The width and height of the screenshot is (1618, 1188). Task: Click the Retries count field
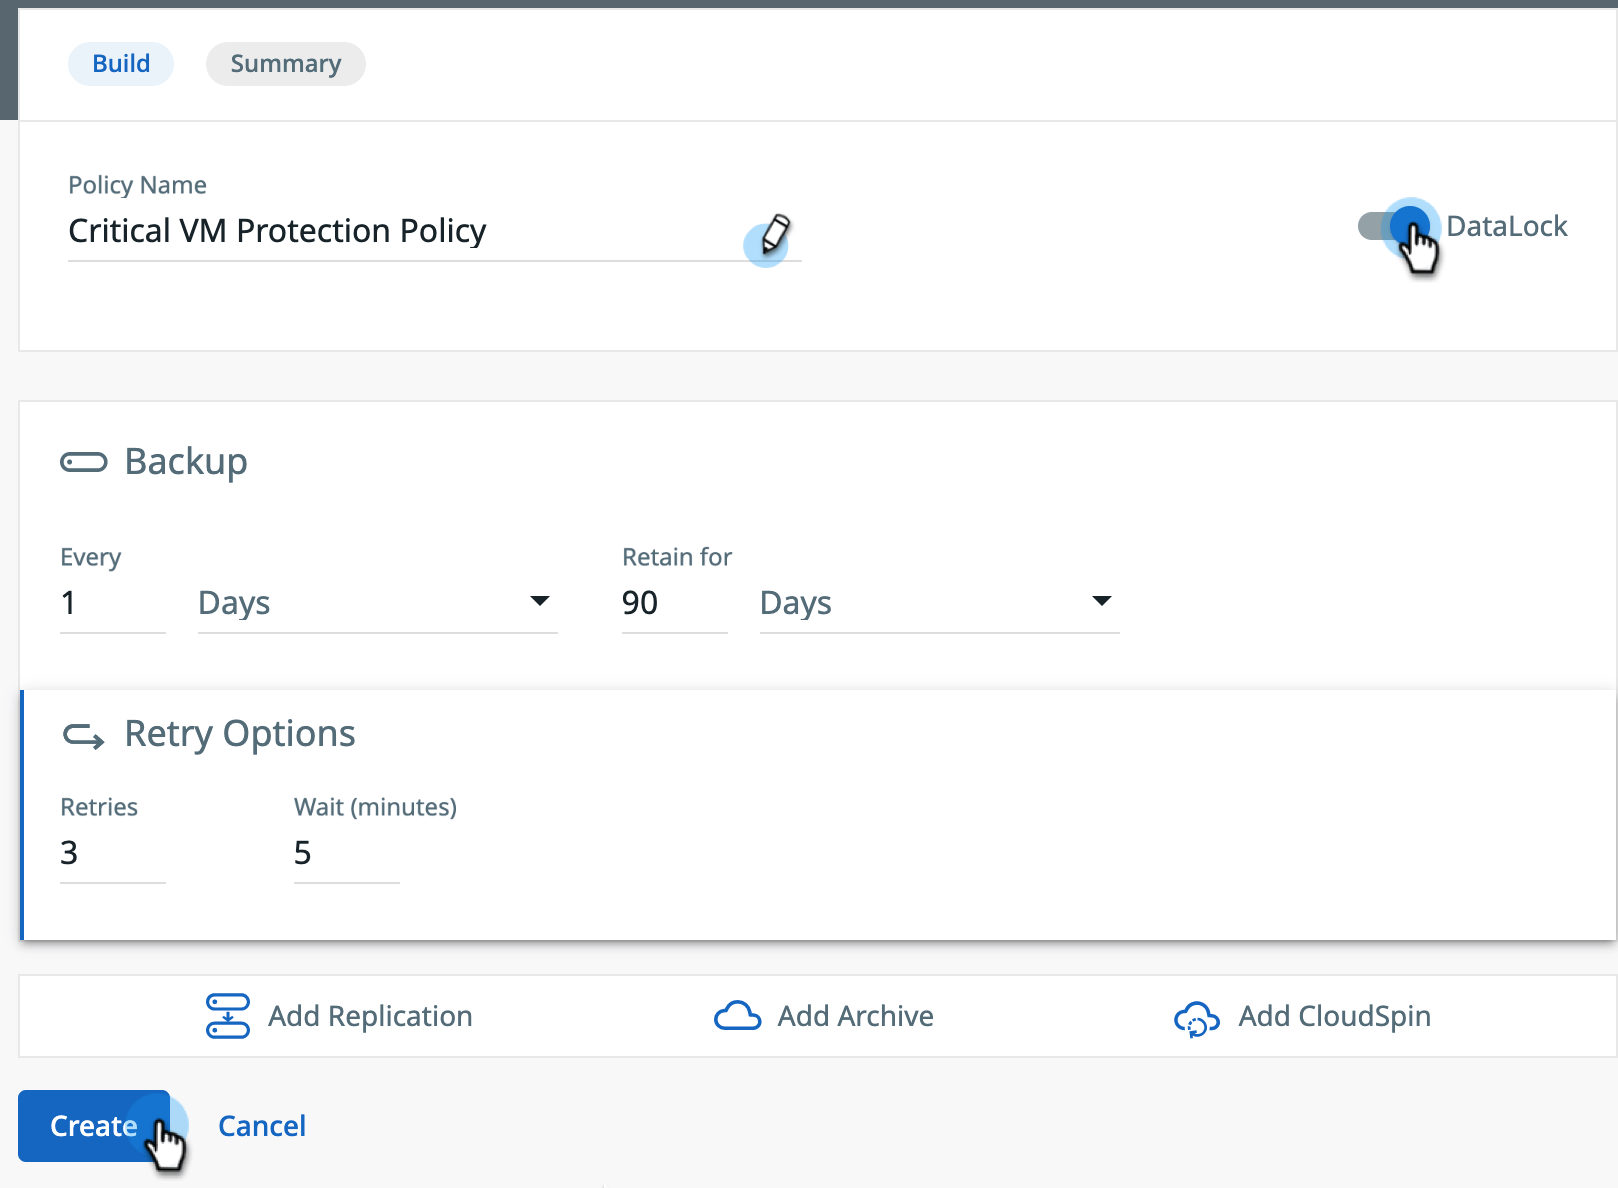tap(112, 853)
